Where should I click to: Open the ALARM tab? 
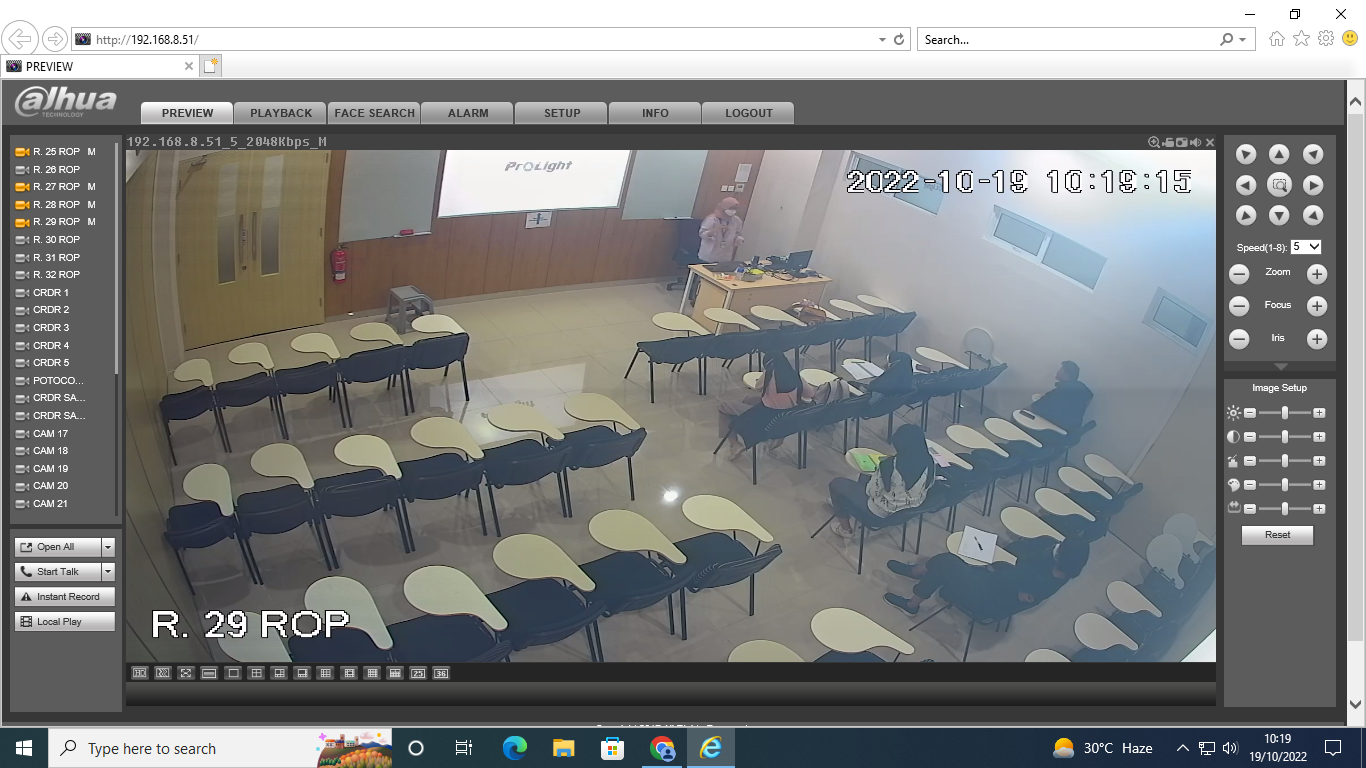pyautogui.click(x=468, y=113)
